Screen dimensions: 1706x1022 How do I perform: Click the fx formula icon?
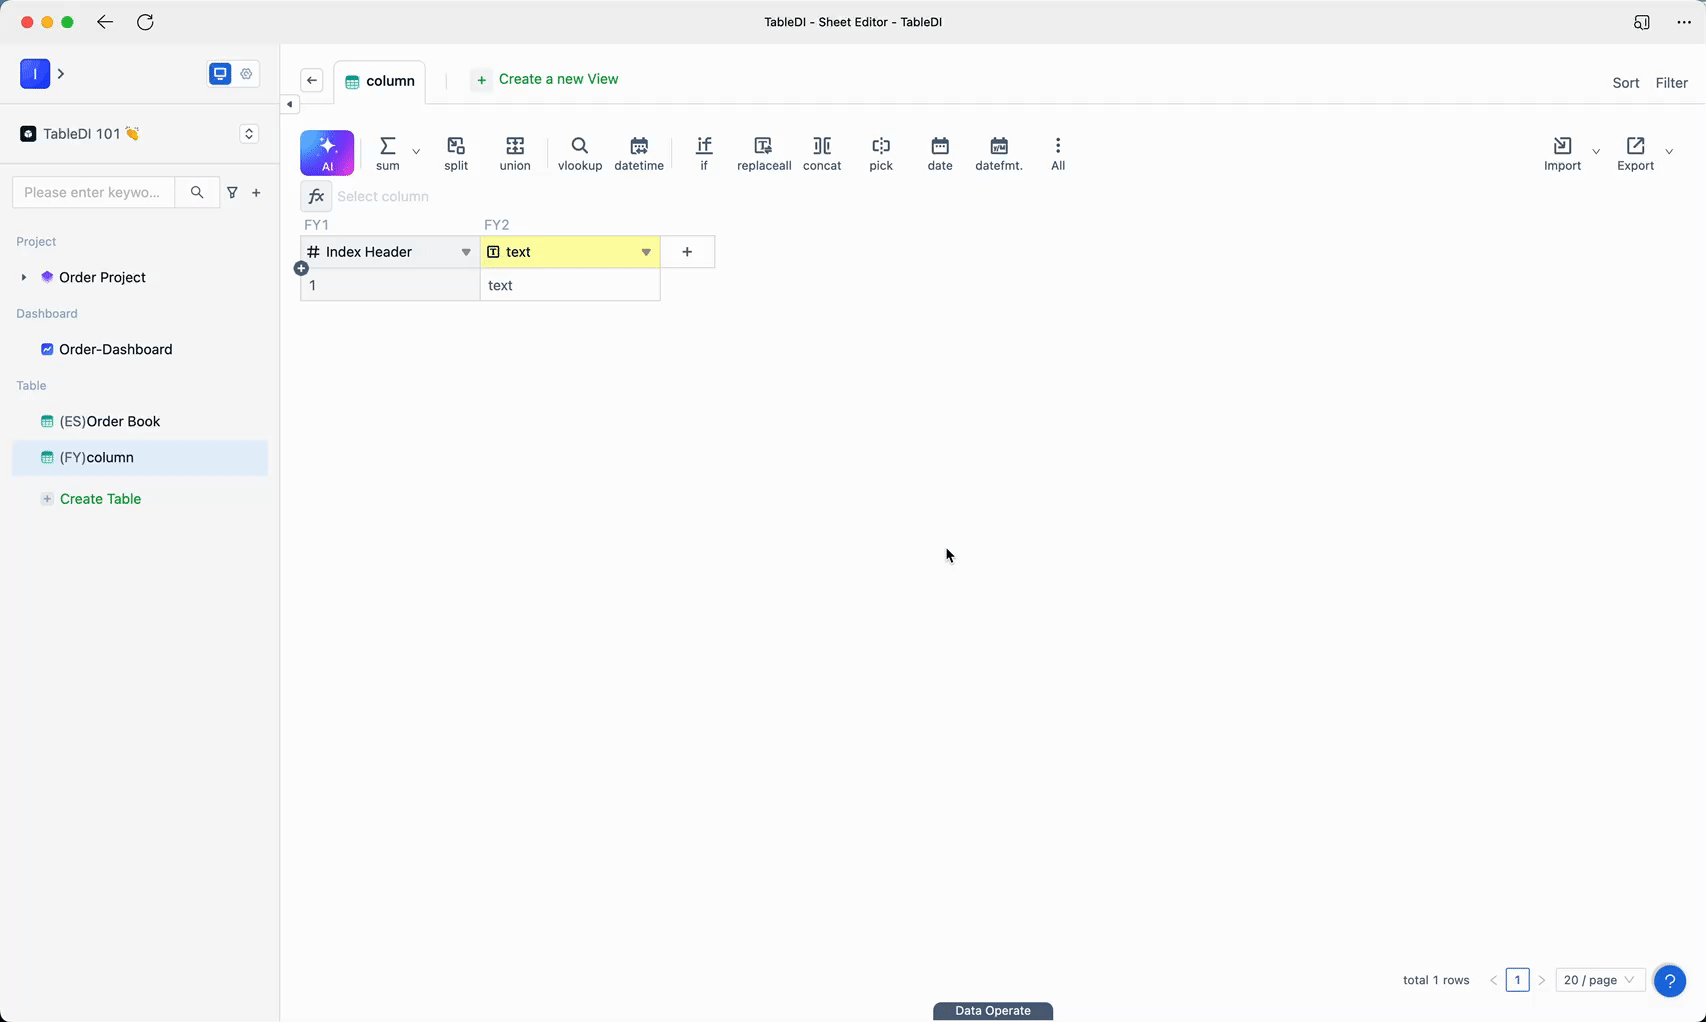[x=316, y=196]
